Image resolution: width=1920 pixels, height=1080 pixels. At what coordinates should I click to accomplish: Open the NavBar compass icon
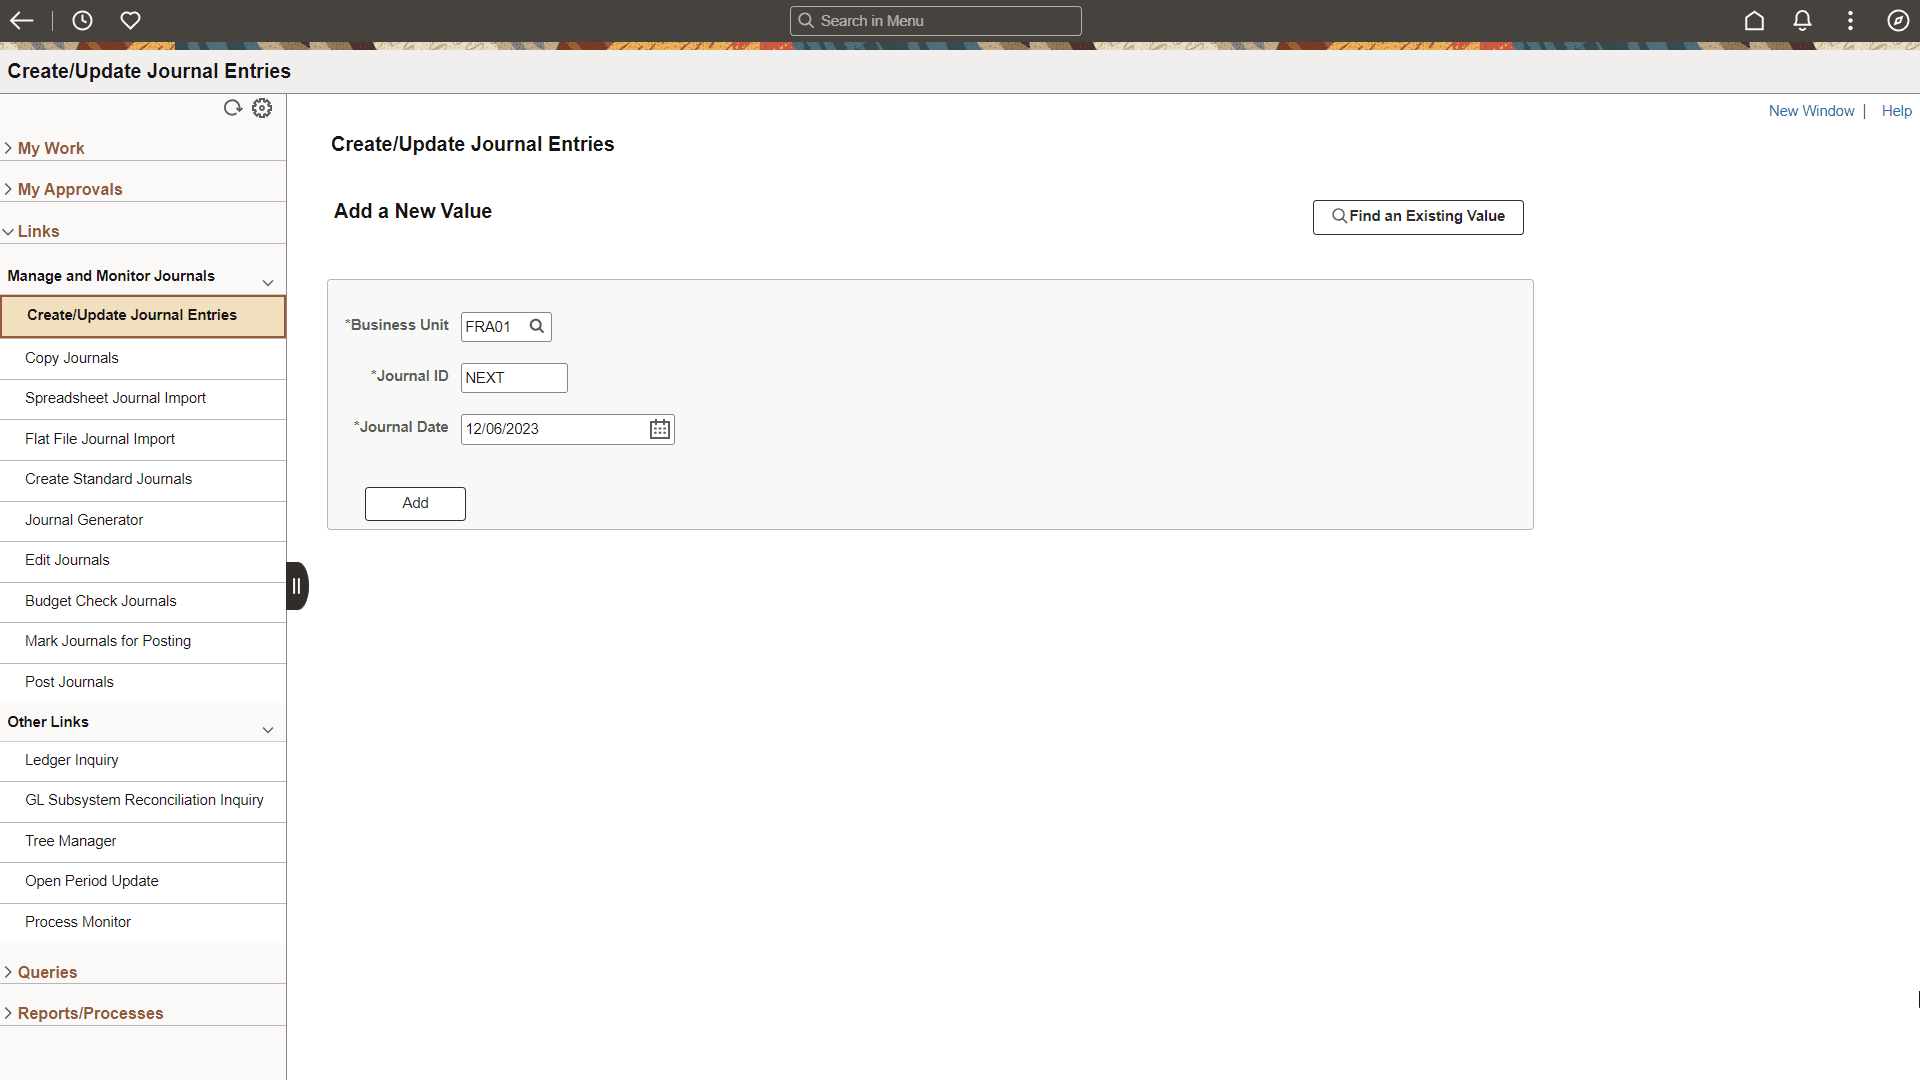1897,20
